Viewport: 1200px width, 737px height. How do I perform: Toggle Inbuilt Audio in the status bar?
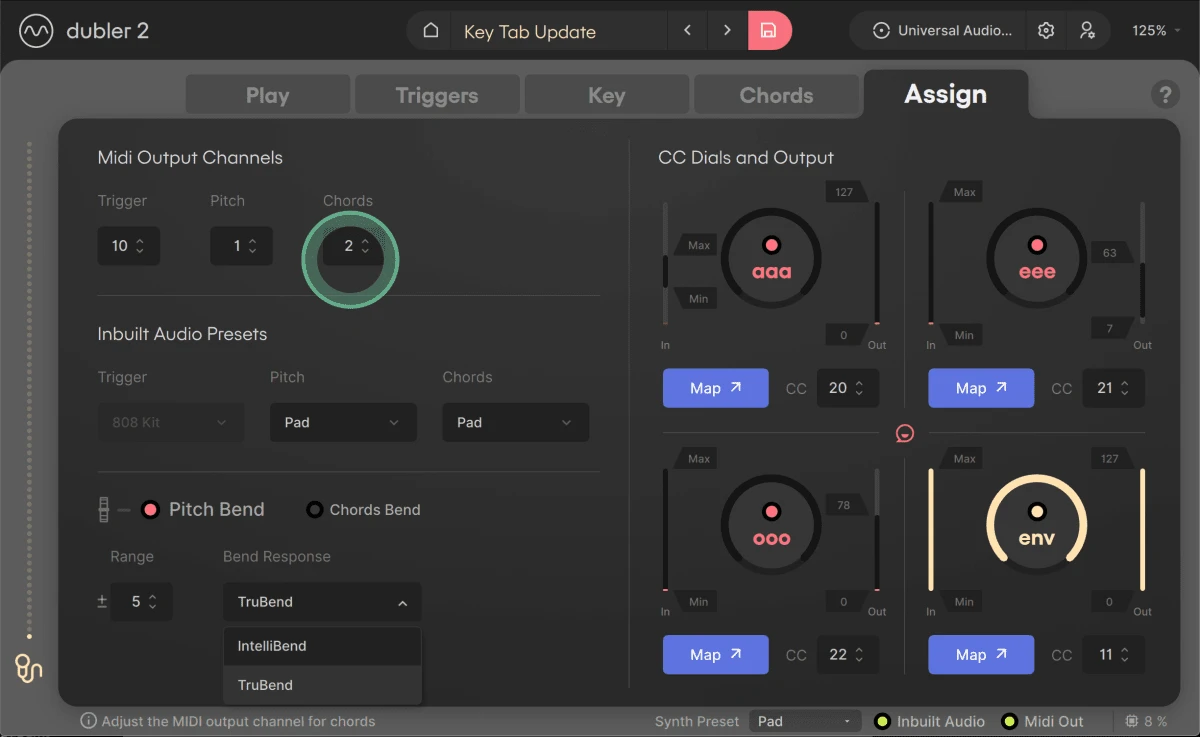[882, 721]
